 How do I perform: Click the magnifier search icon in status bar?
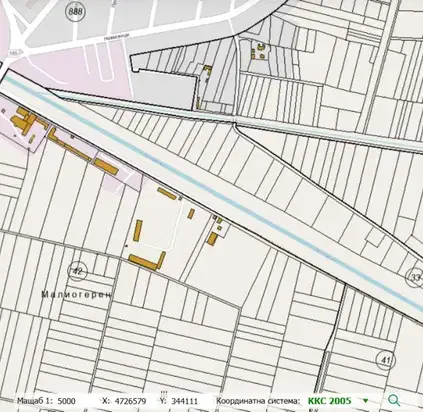point(394,400)
